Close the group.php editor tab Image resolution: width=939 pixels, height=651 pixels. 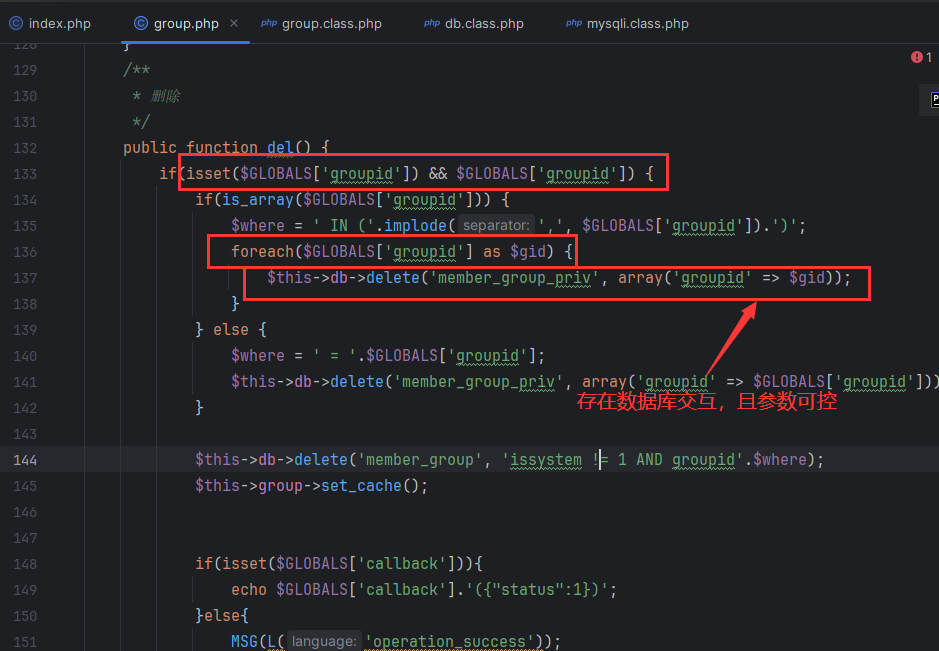click(x=233, y=23)
